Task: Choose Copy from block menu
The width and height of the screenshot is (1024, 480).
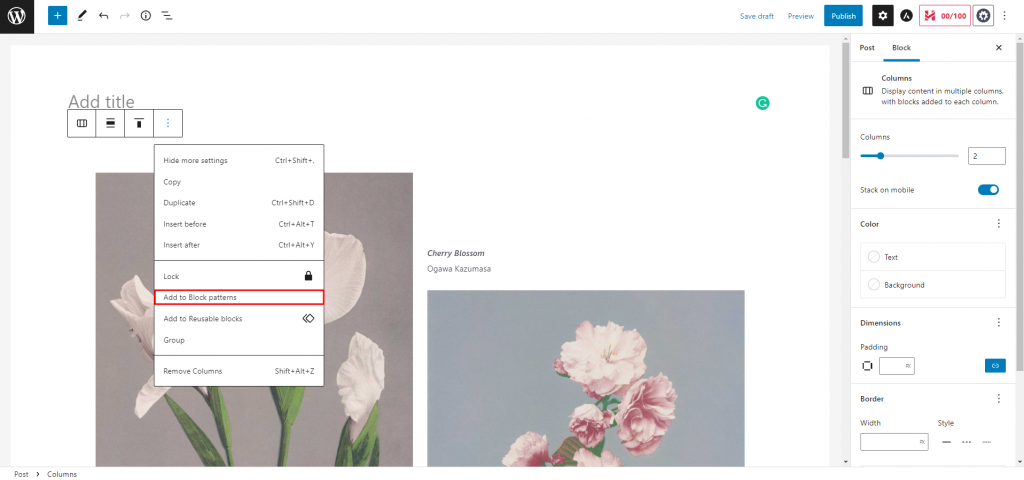Action: point(239,182)
